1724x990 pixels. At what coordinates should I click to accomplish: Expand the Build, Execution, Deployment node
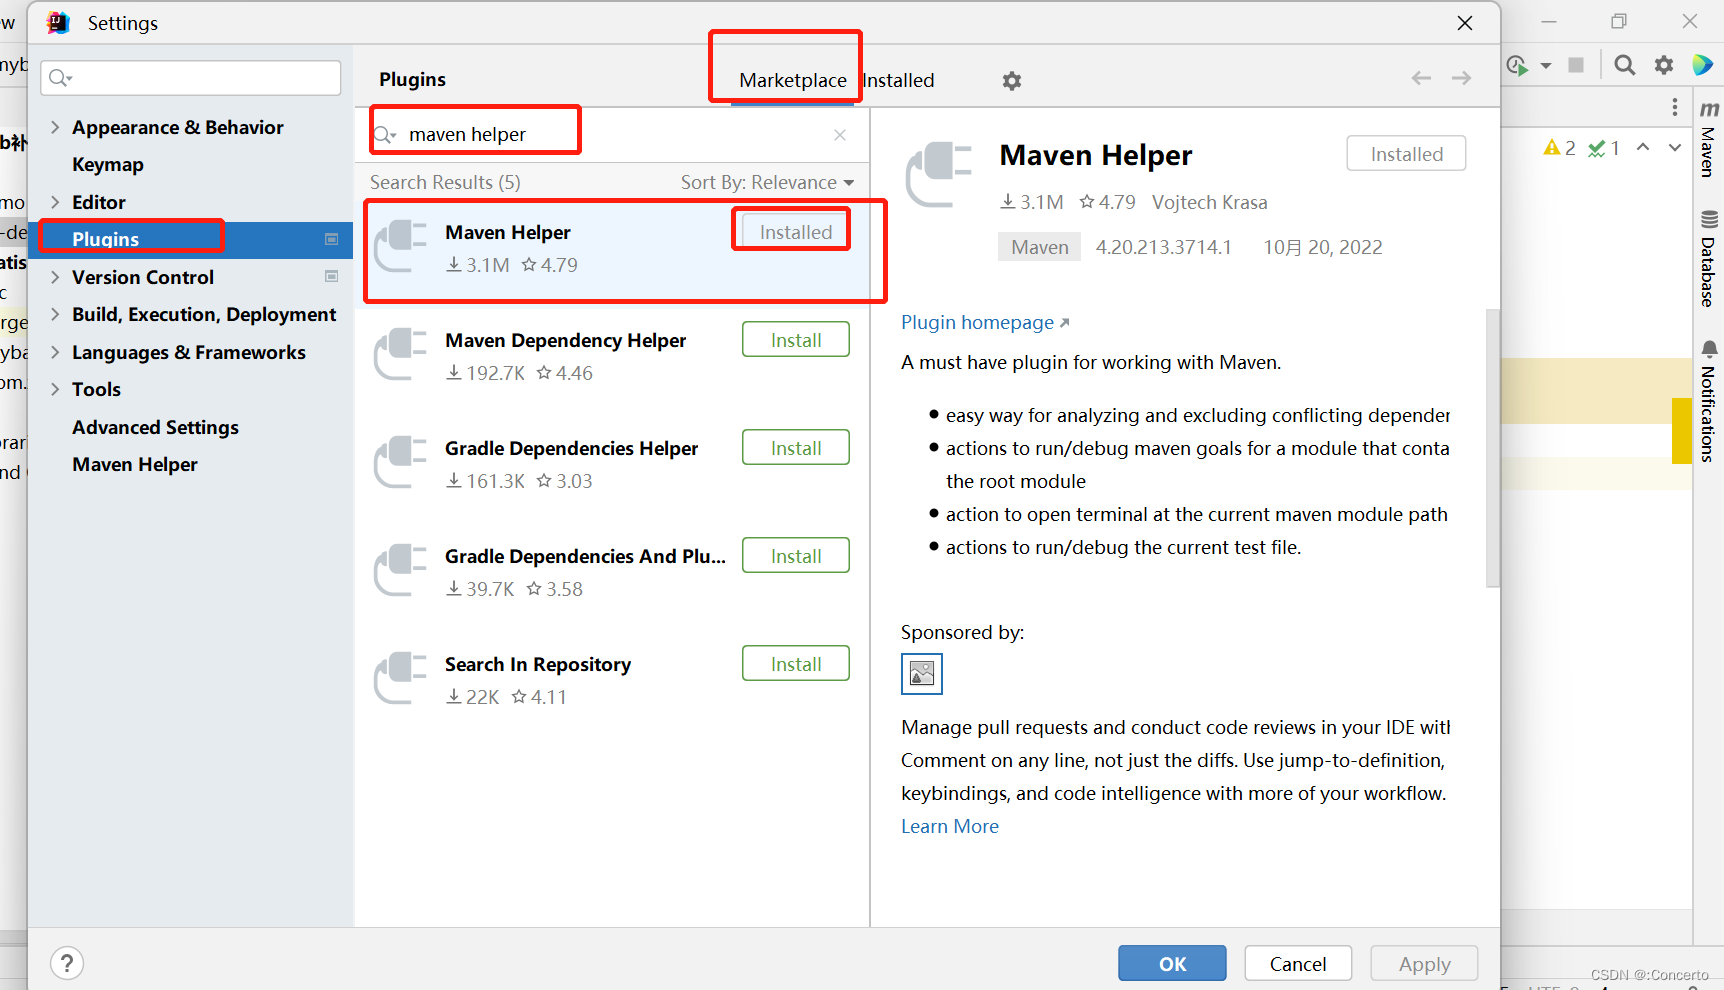pos(55,314)
